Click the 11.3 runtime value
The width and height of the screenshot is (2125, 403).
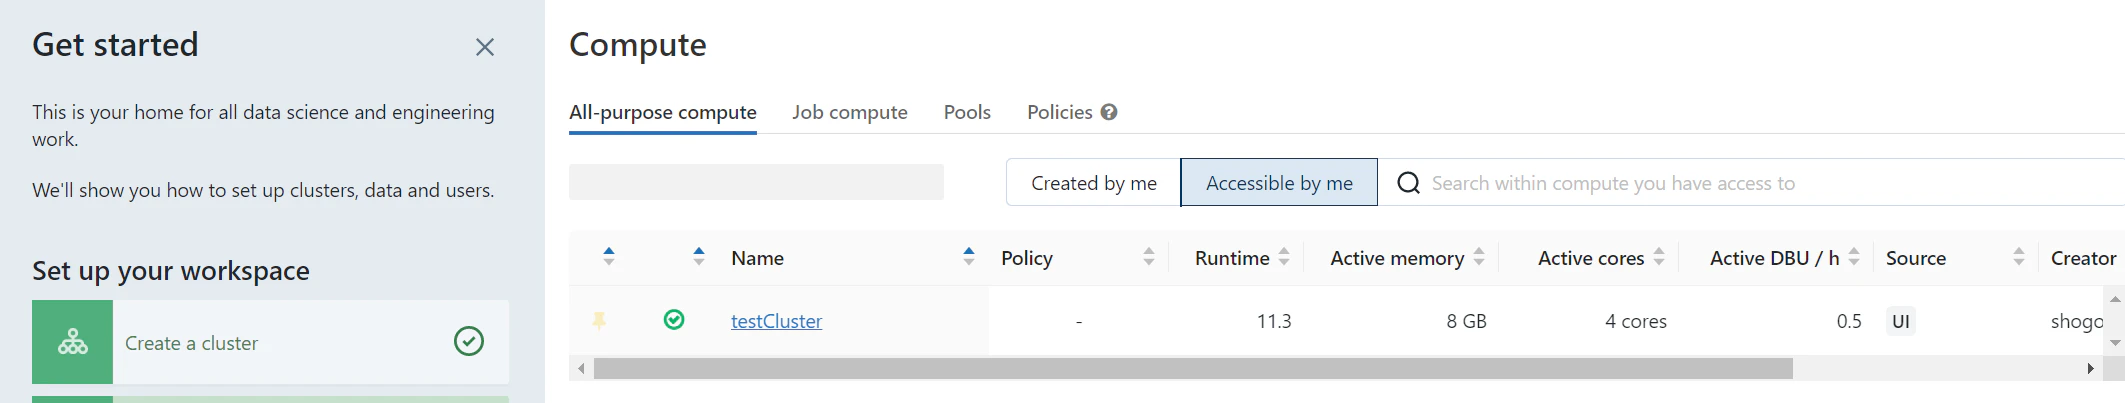coord(1274,321)
